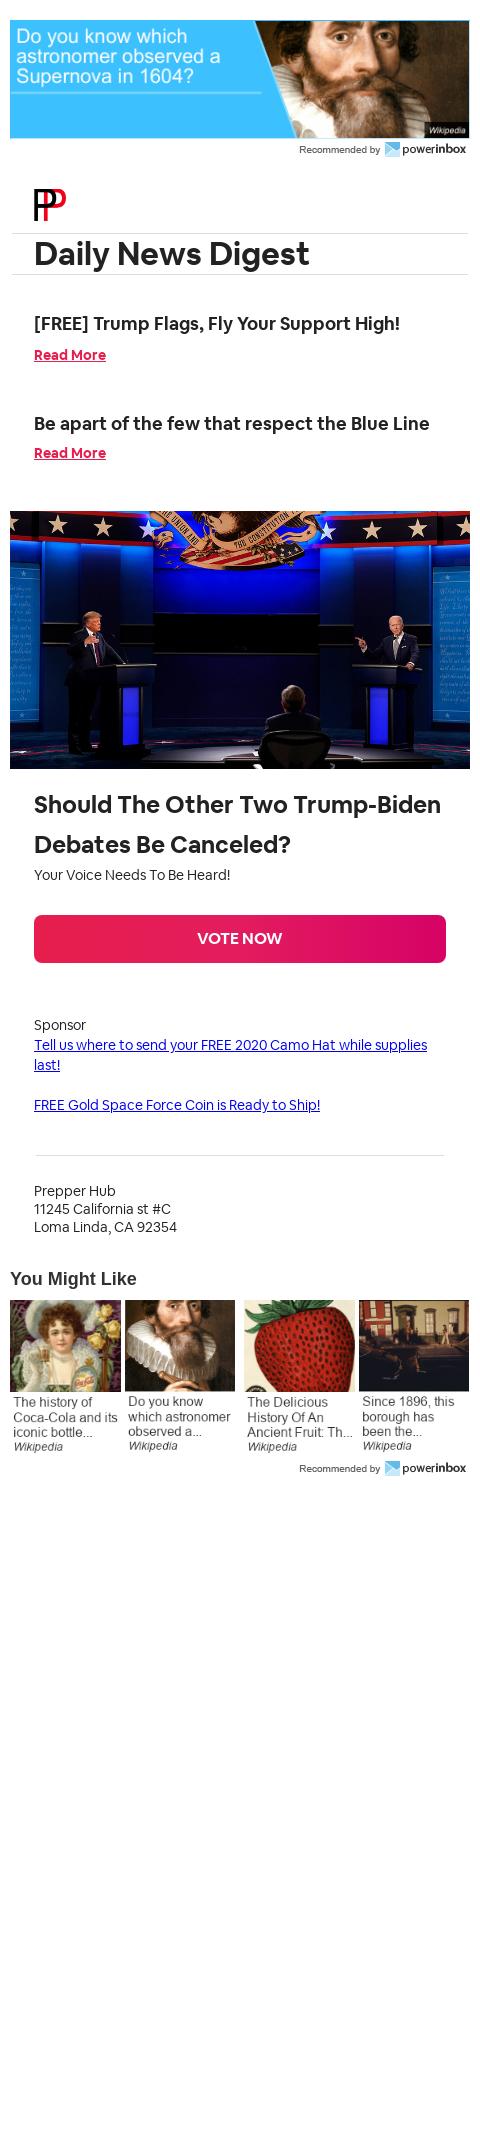Open the Blue Line respect headline
The height and width of the screenshot is (2136, 480).
tap(232, 424)
